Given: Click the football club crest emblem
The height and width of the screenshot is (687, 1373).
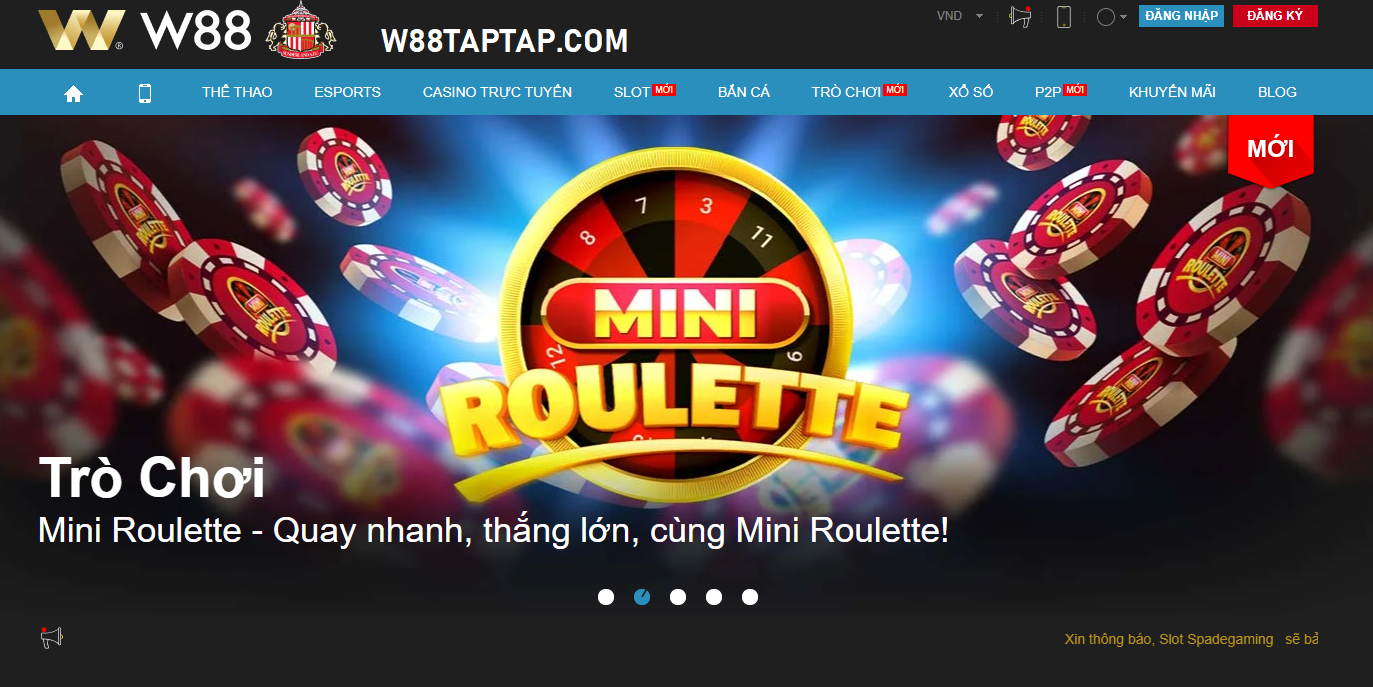Looking at the screenshot, I should (x=301, y=30).
